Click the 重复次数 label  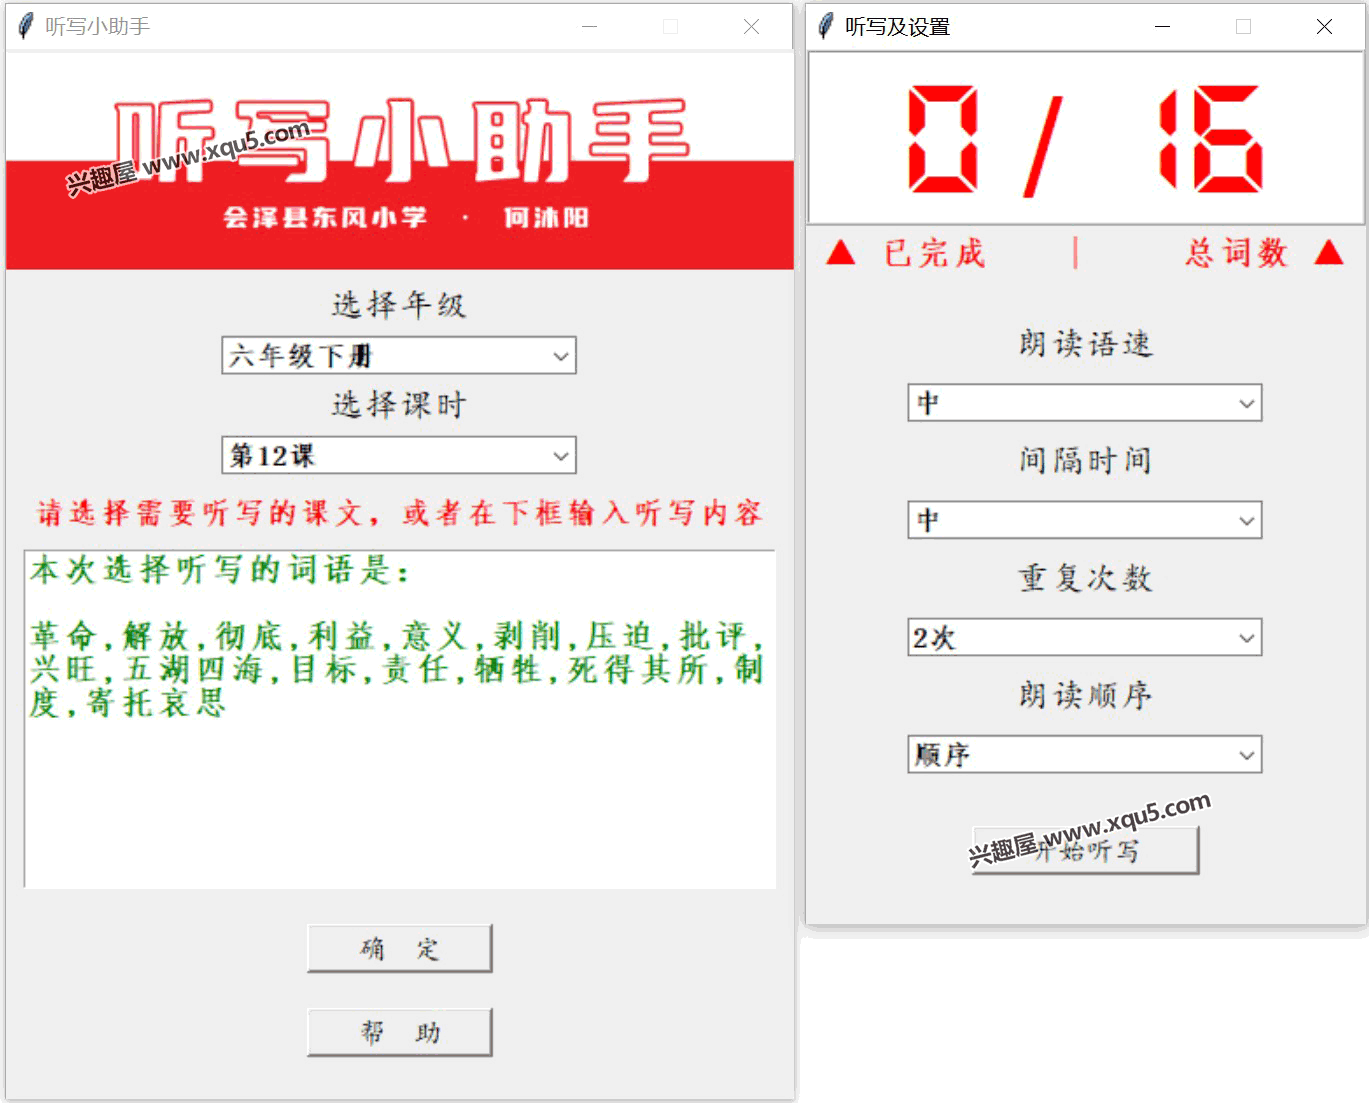coord(1085,578)
